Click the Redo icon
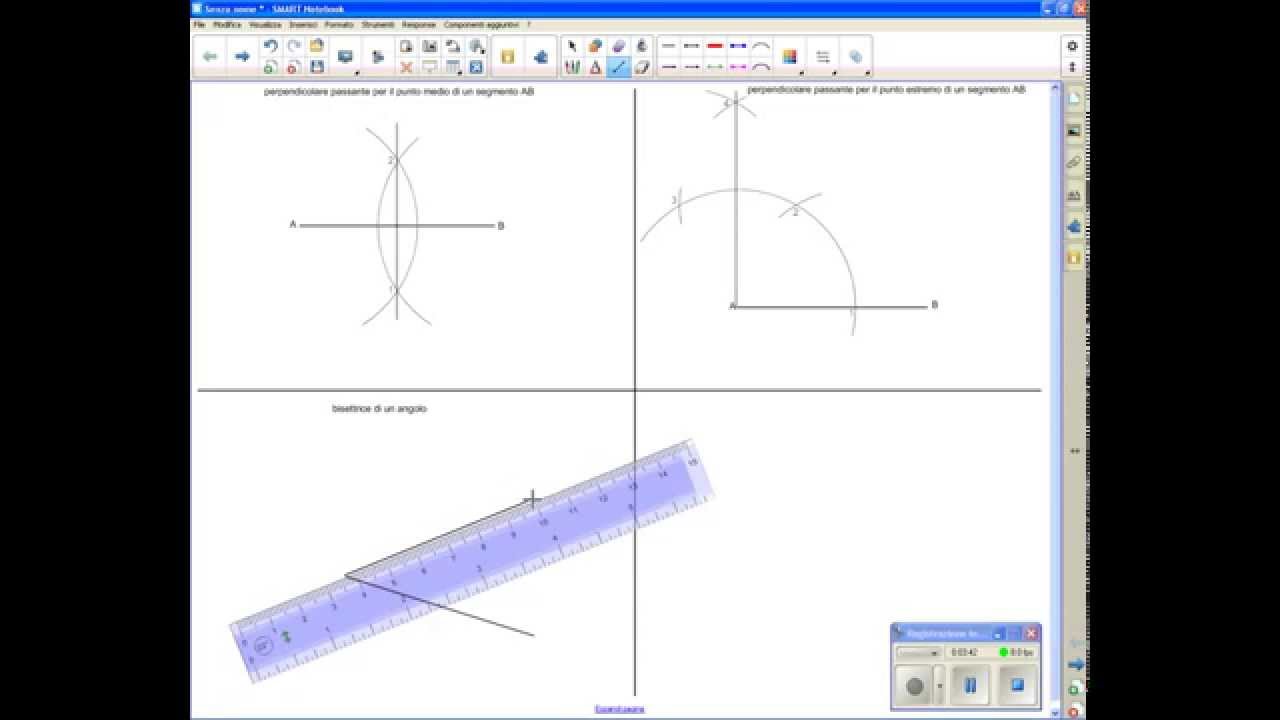The height and width of the screenshot is (720, 1280). [294, 46]
